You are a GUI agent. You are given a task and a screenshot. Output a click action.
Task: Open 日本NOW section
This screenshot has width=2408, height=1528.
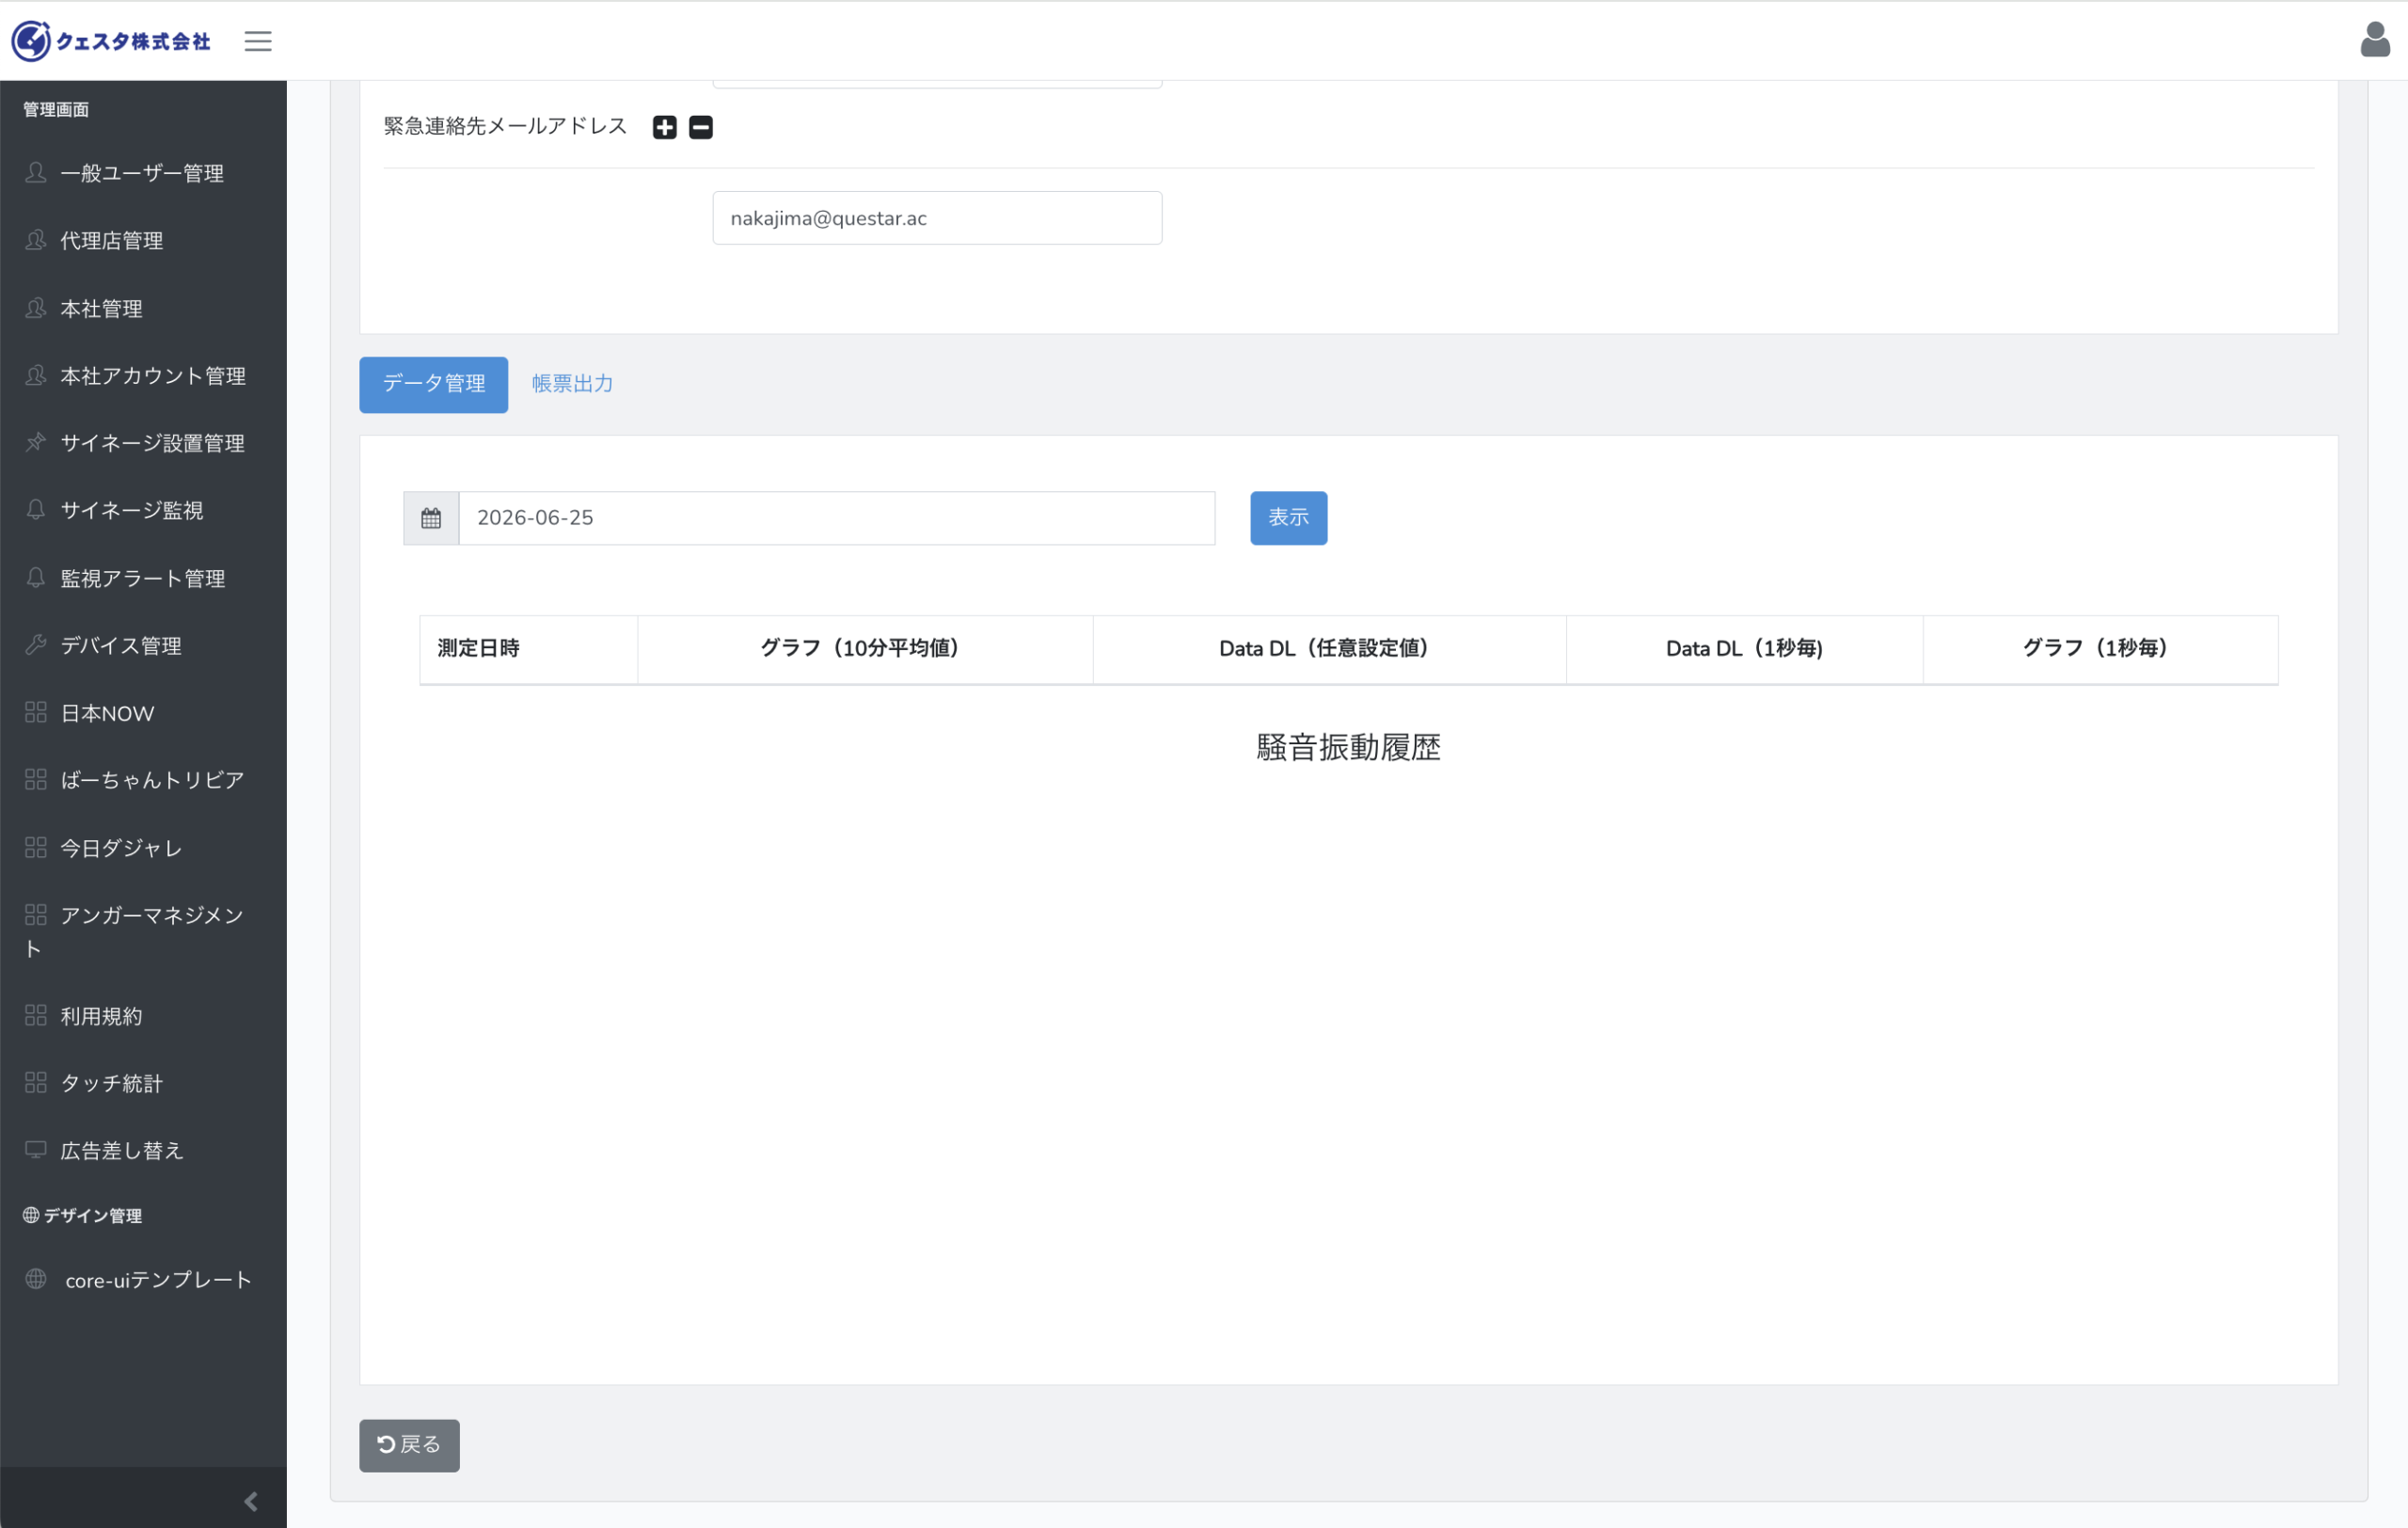coord(143,713)
